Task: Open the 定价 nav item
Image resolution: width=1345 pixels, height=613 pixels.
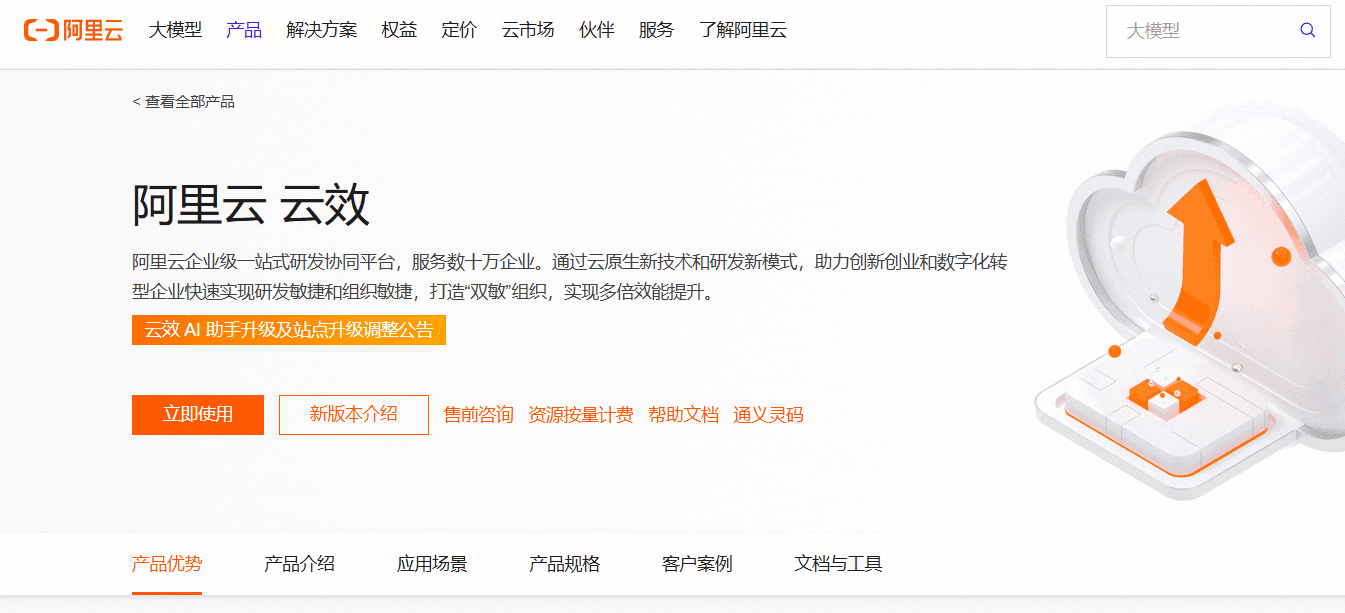Action: pyautogui.click(x=459, y=30)
